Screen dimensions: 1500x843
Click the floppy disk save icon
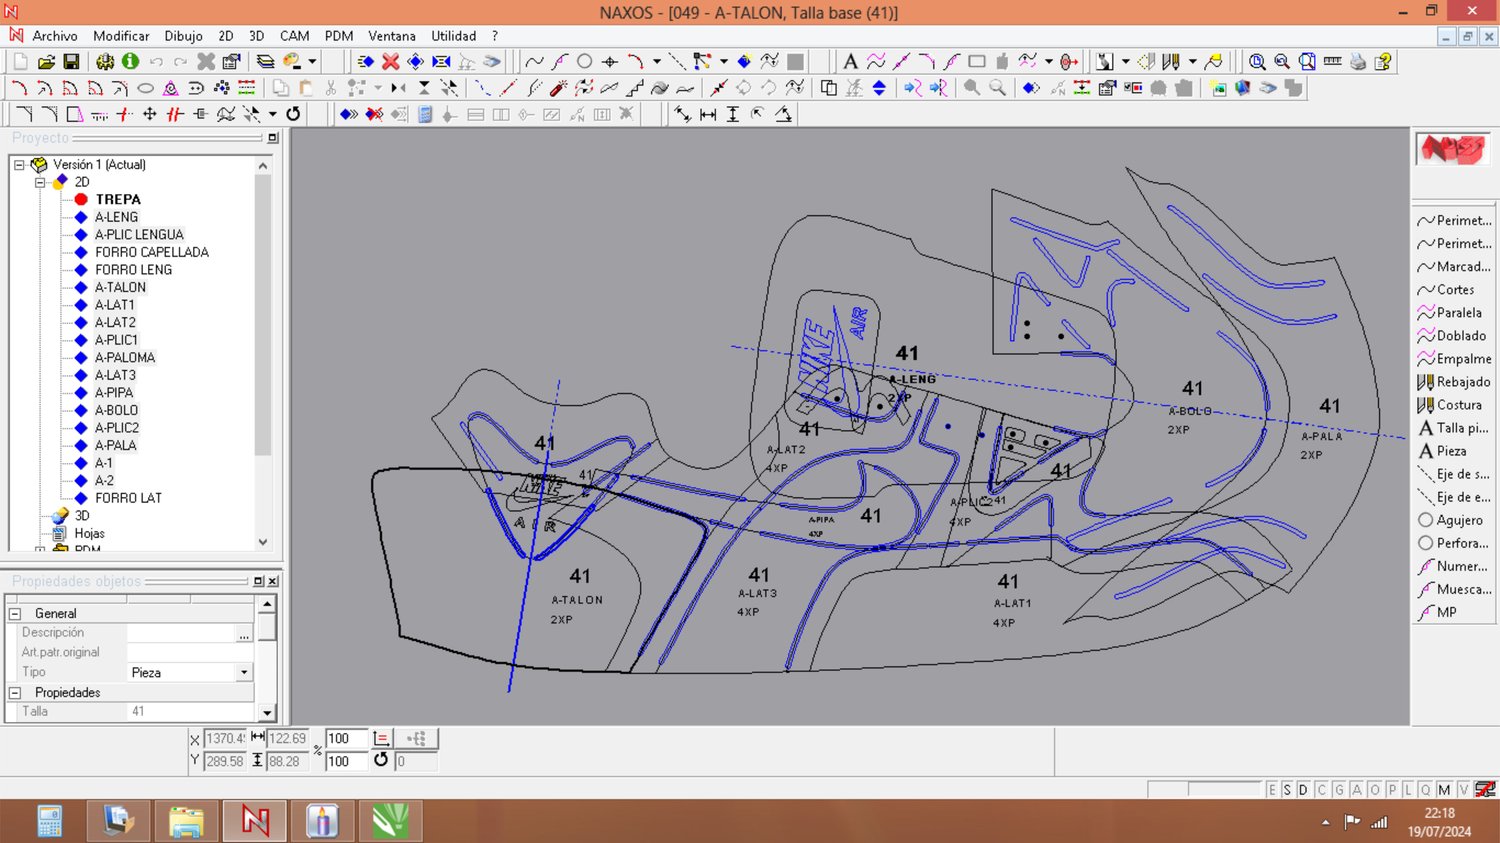point(71,62)
